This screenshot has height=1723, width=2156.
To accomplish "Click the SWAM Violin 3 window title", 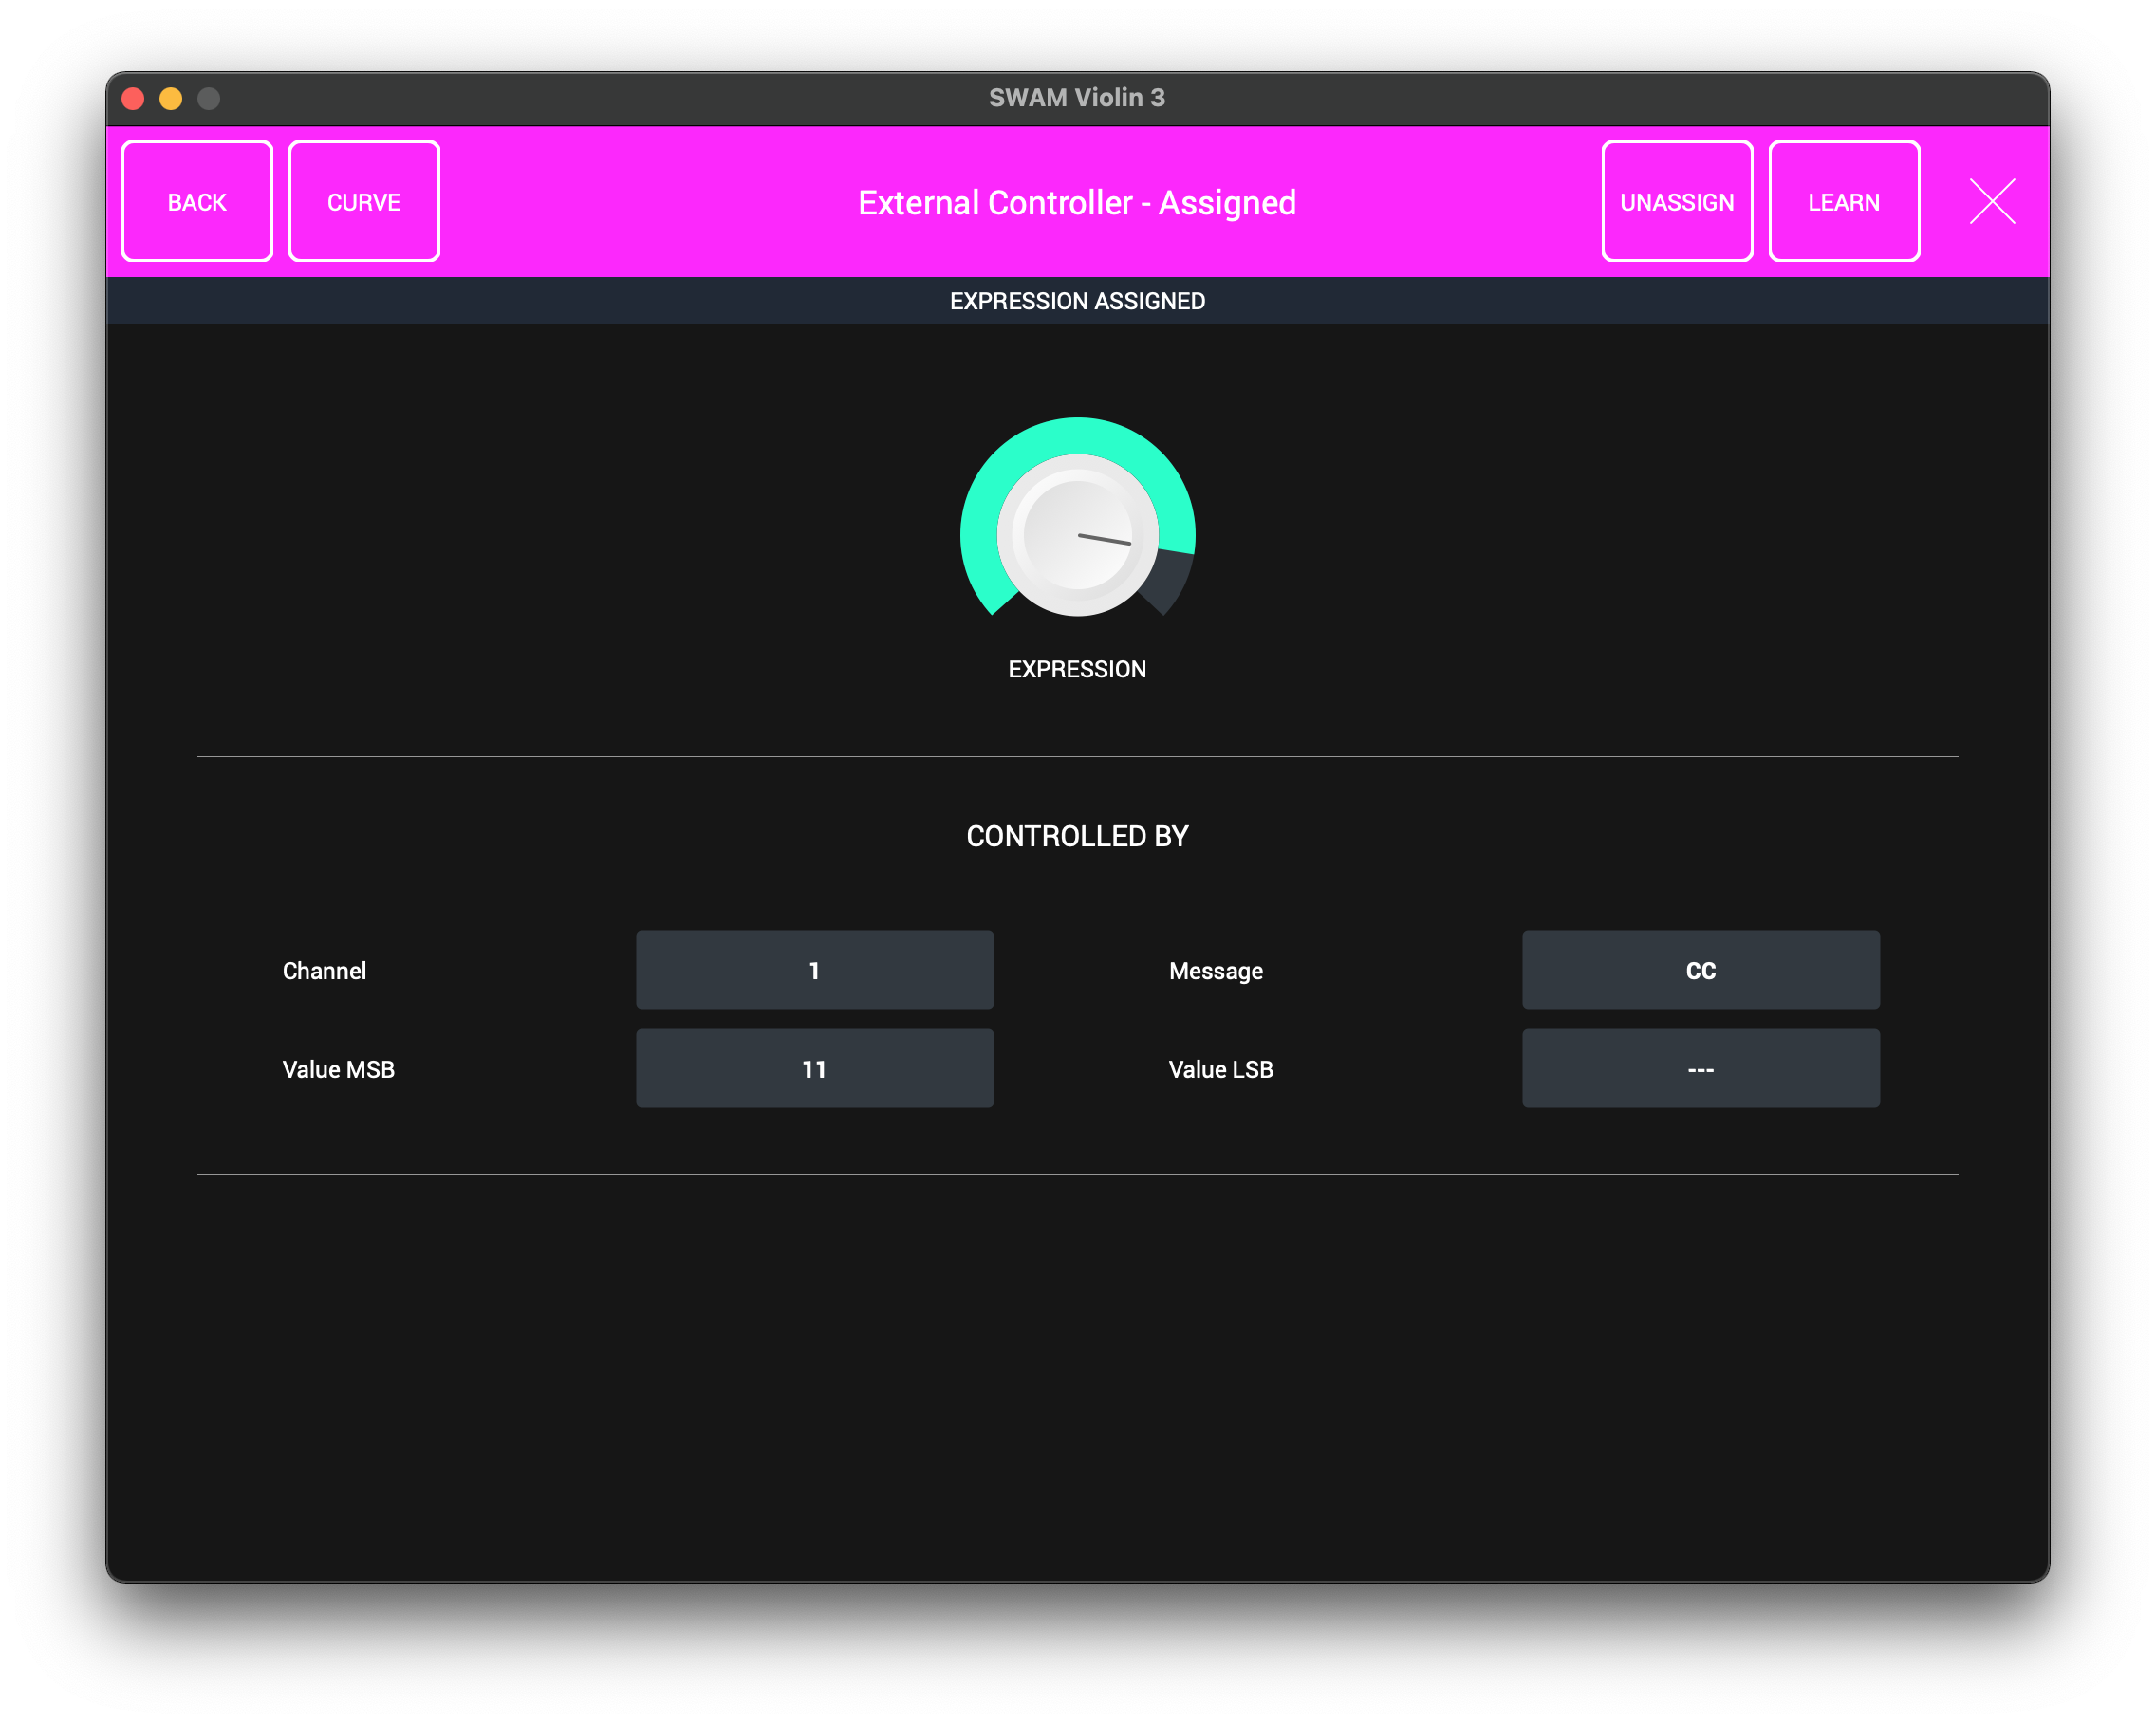I will click(x=1077, y=97).
